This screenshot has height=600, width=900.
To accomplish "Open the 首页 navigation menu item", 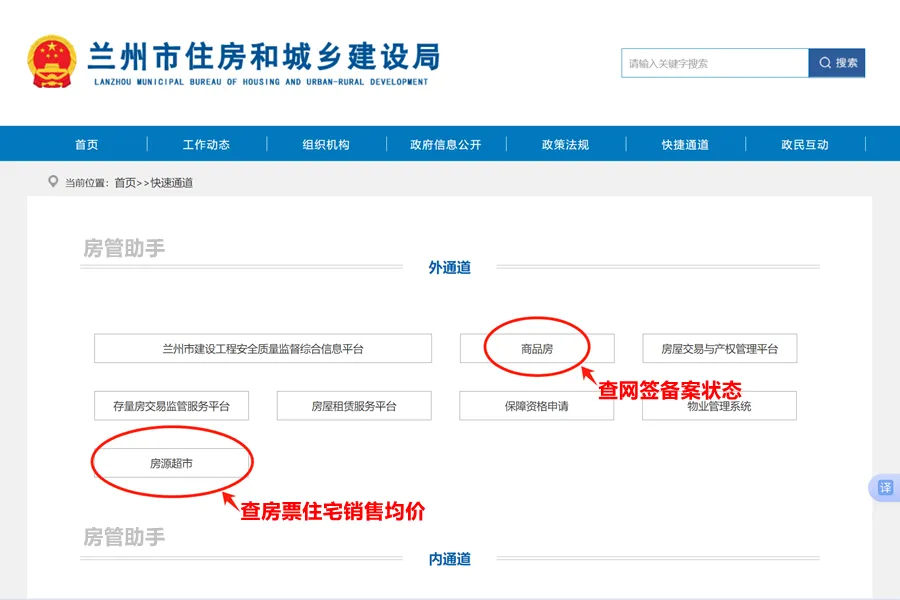I will coord(87,144).
